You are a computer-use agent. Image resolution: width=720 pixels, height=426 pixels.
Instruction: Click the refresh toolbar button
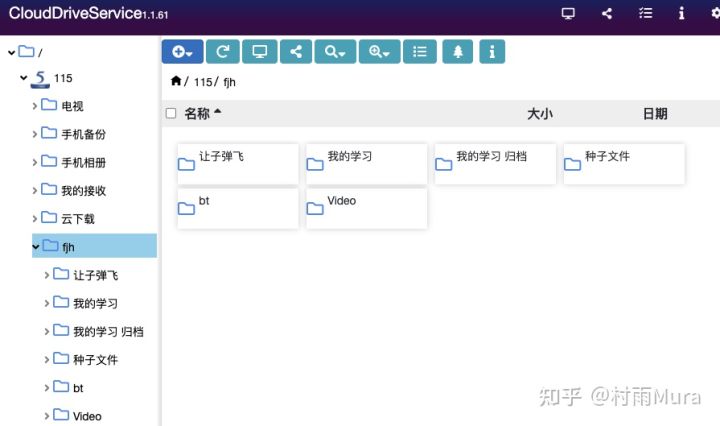[x=223, y=51]
